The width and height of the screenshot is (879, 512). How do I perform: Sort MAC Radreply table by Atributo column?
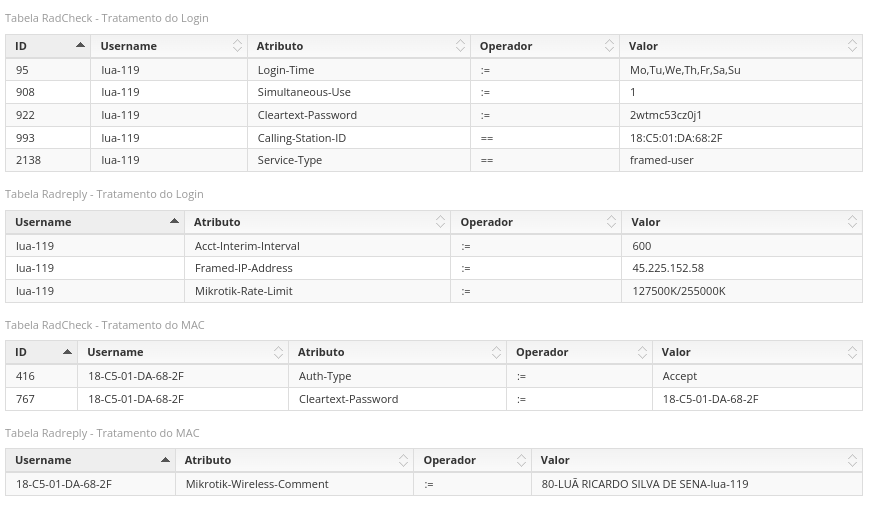(x=294, y=460)
